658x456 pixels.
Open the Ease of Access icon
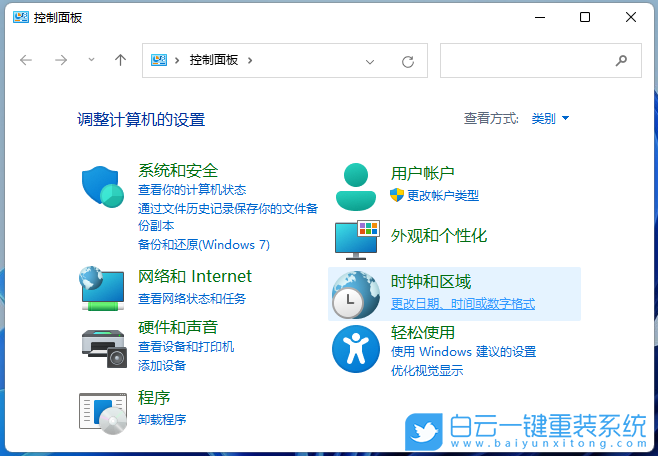pos(356,349)
